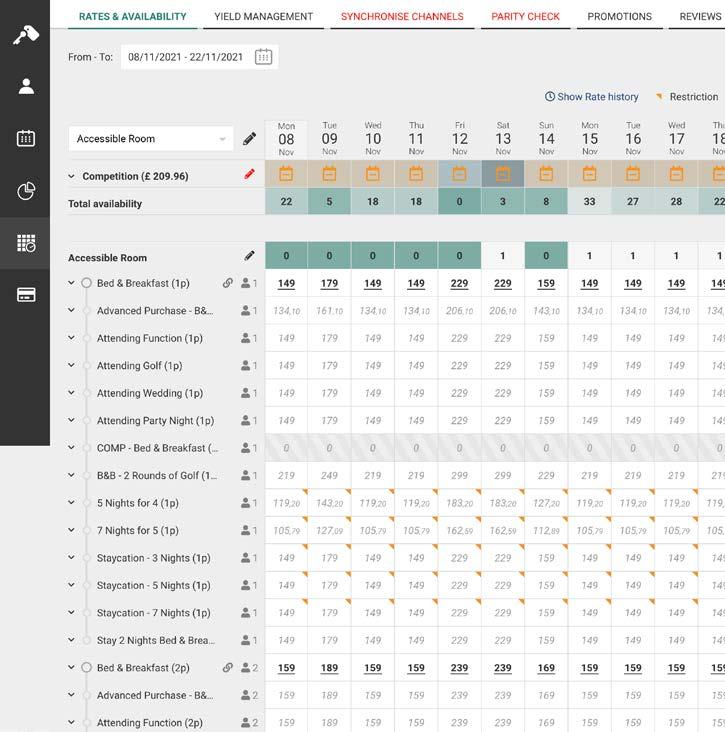This screenshot has height=732, width=725.
Task: Select the Bed & Breakfast (2p) radio circle
Action: (x=86, y=668)
